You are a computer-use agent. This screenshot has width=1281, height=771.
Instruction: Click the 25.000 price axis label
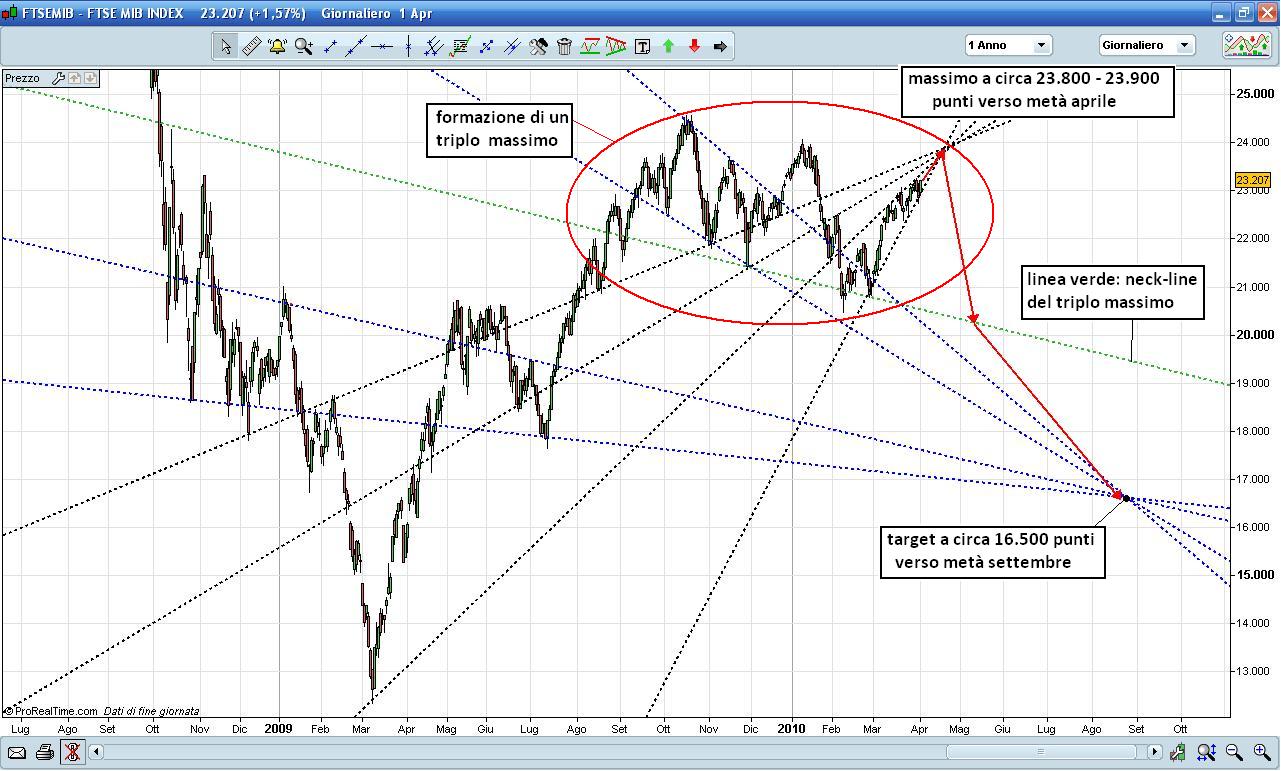(x=1253, y=94)
